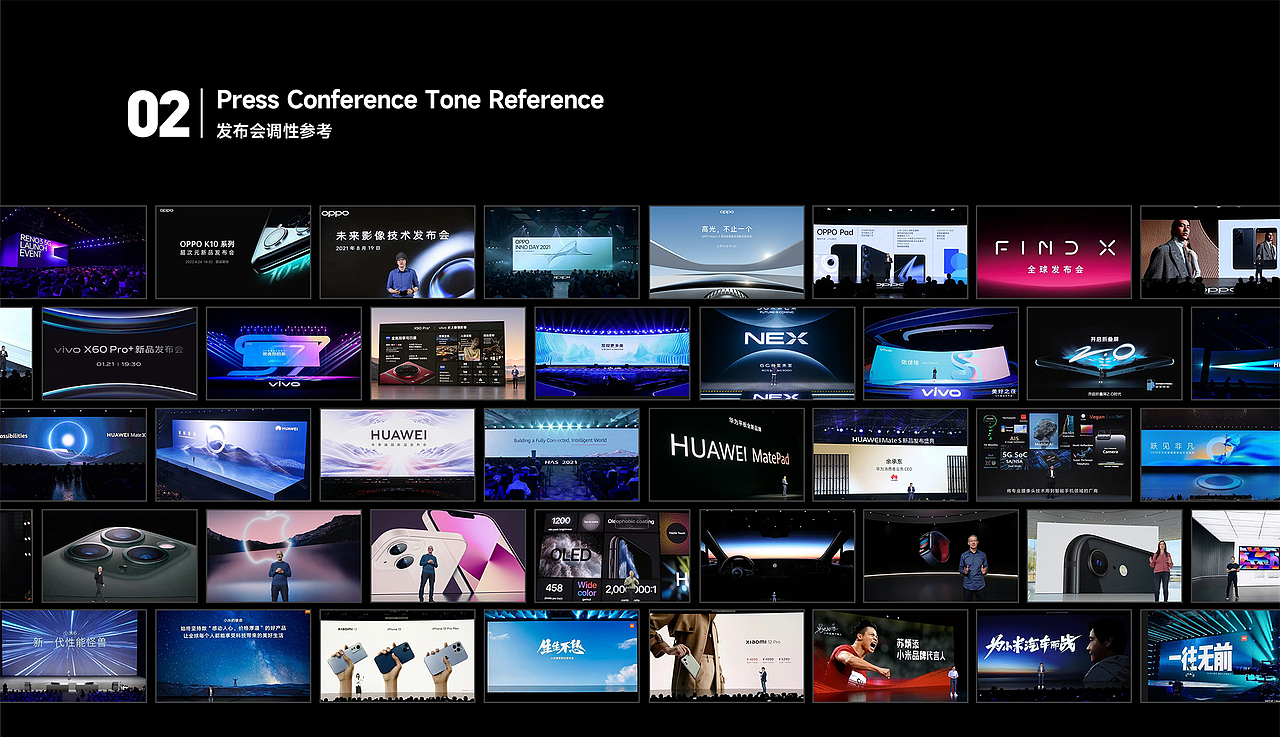
Task: Select the Apple Watch presenter thumbnail
Action: (941, 556)
